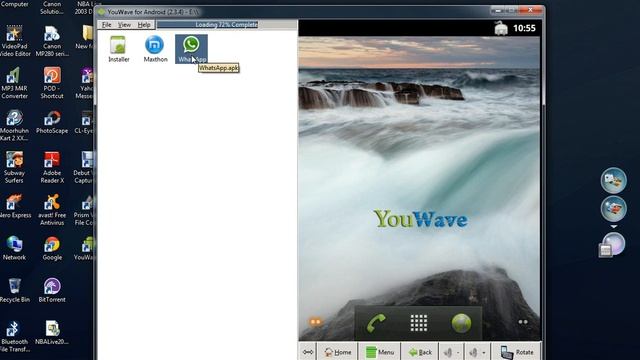Open Google Chrome desktop shortcut
Viewport: 640px width, 360px height.
(x=52, y=248)
